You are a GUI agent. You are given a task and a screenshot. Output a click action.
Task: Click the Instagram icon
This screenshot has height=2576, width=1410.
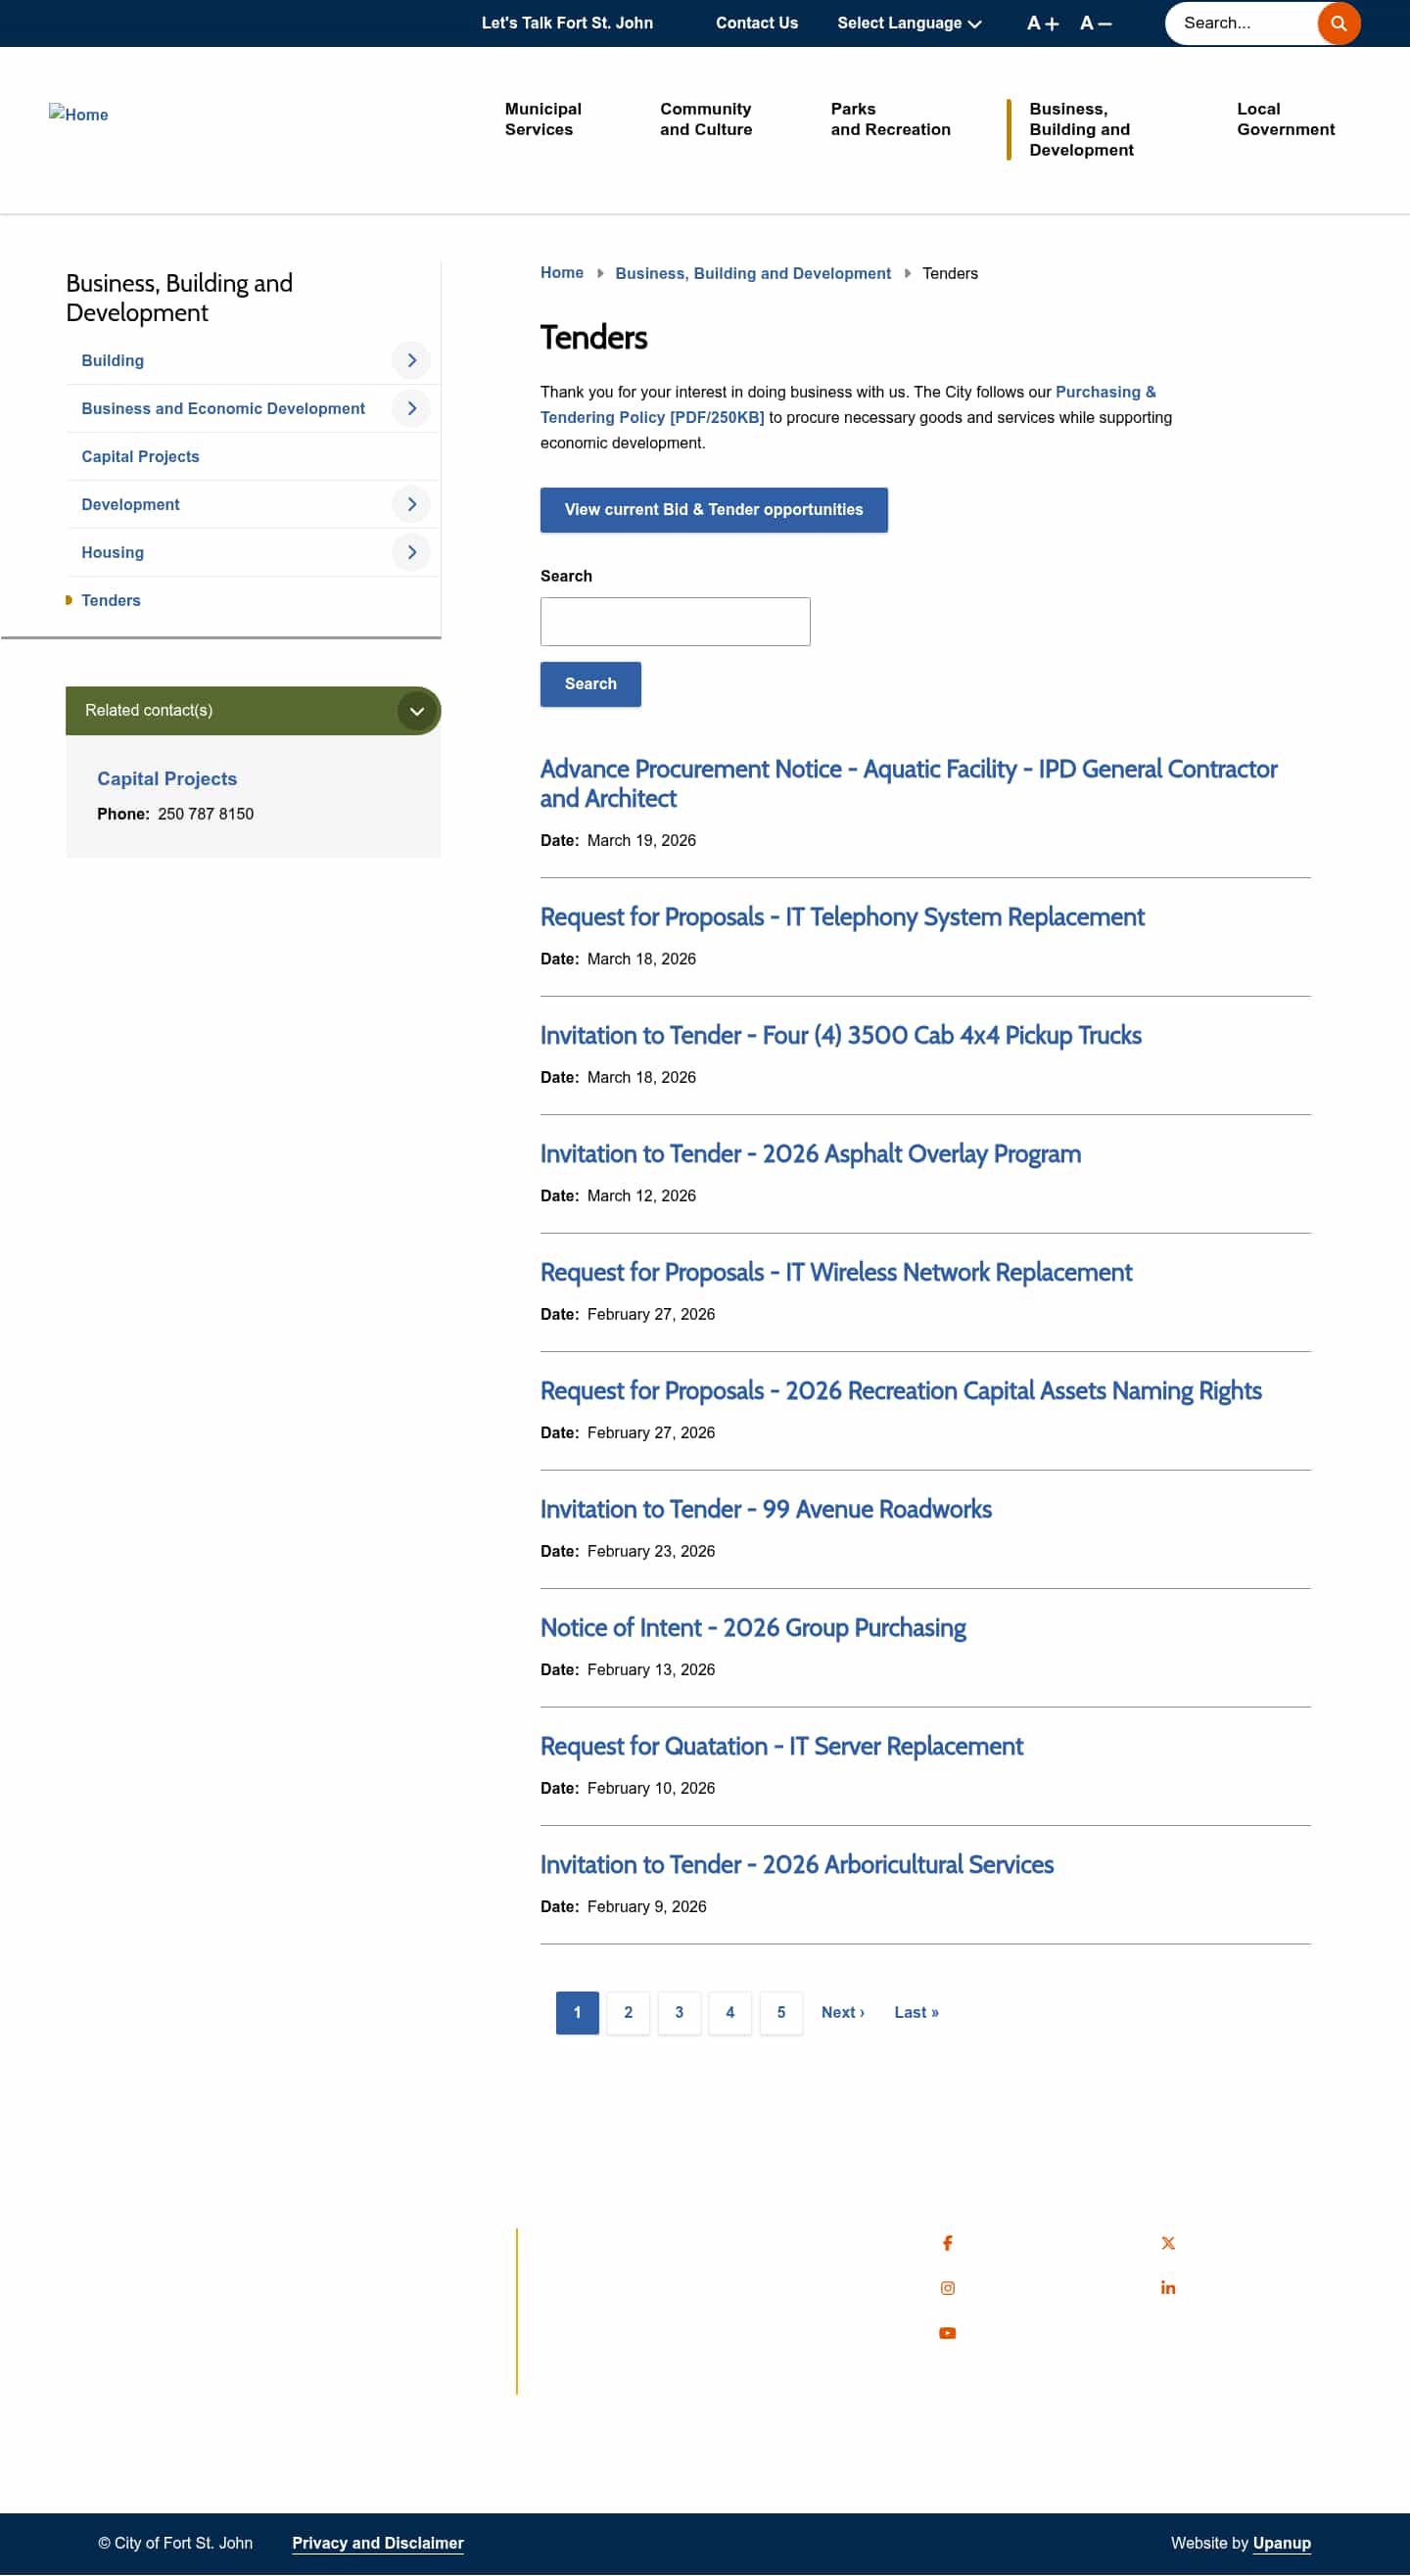click(947, 2288)
